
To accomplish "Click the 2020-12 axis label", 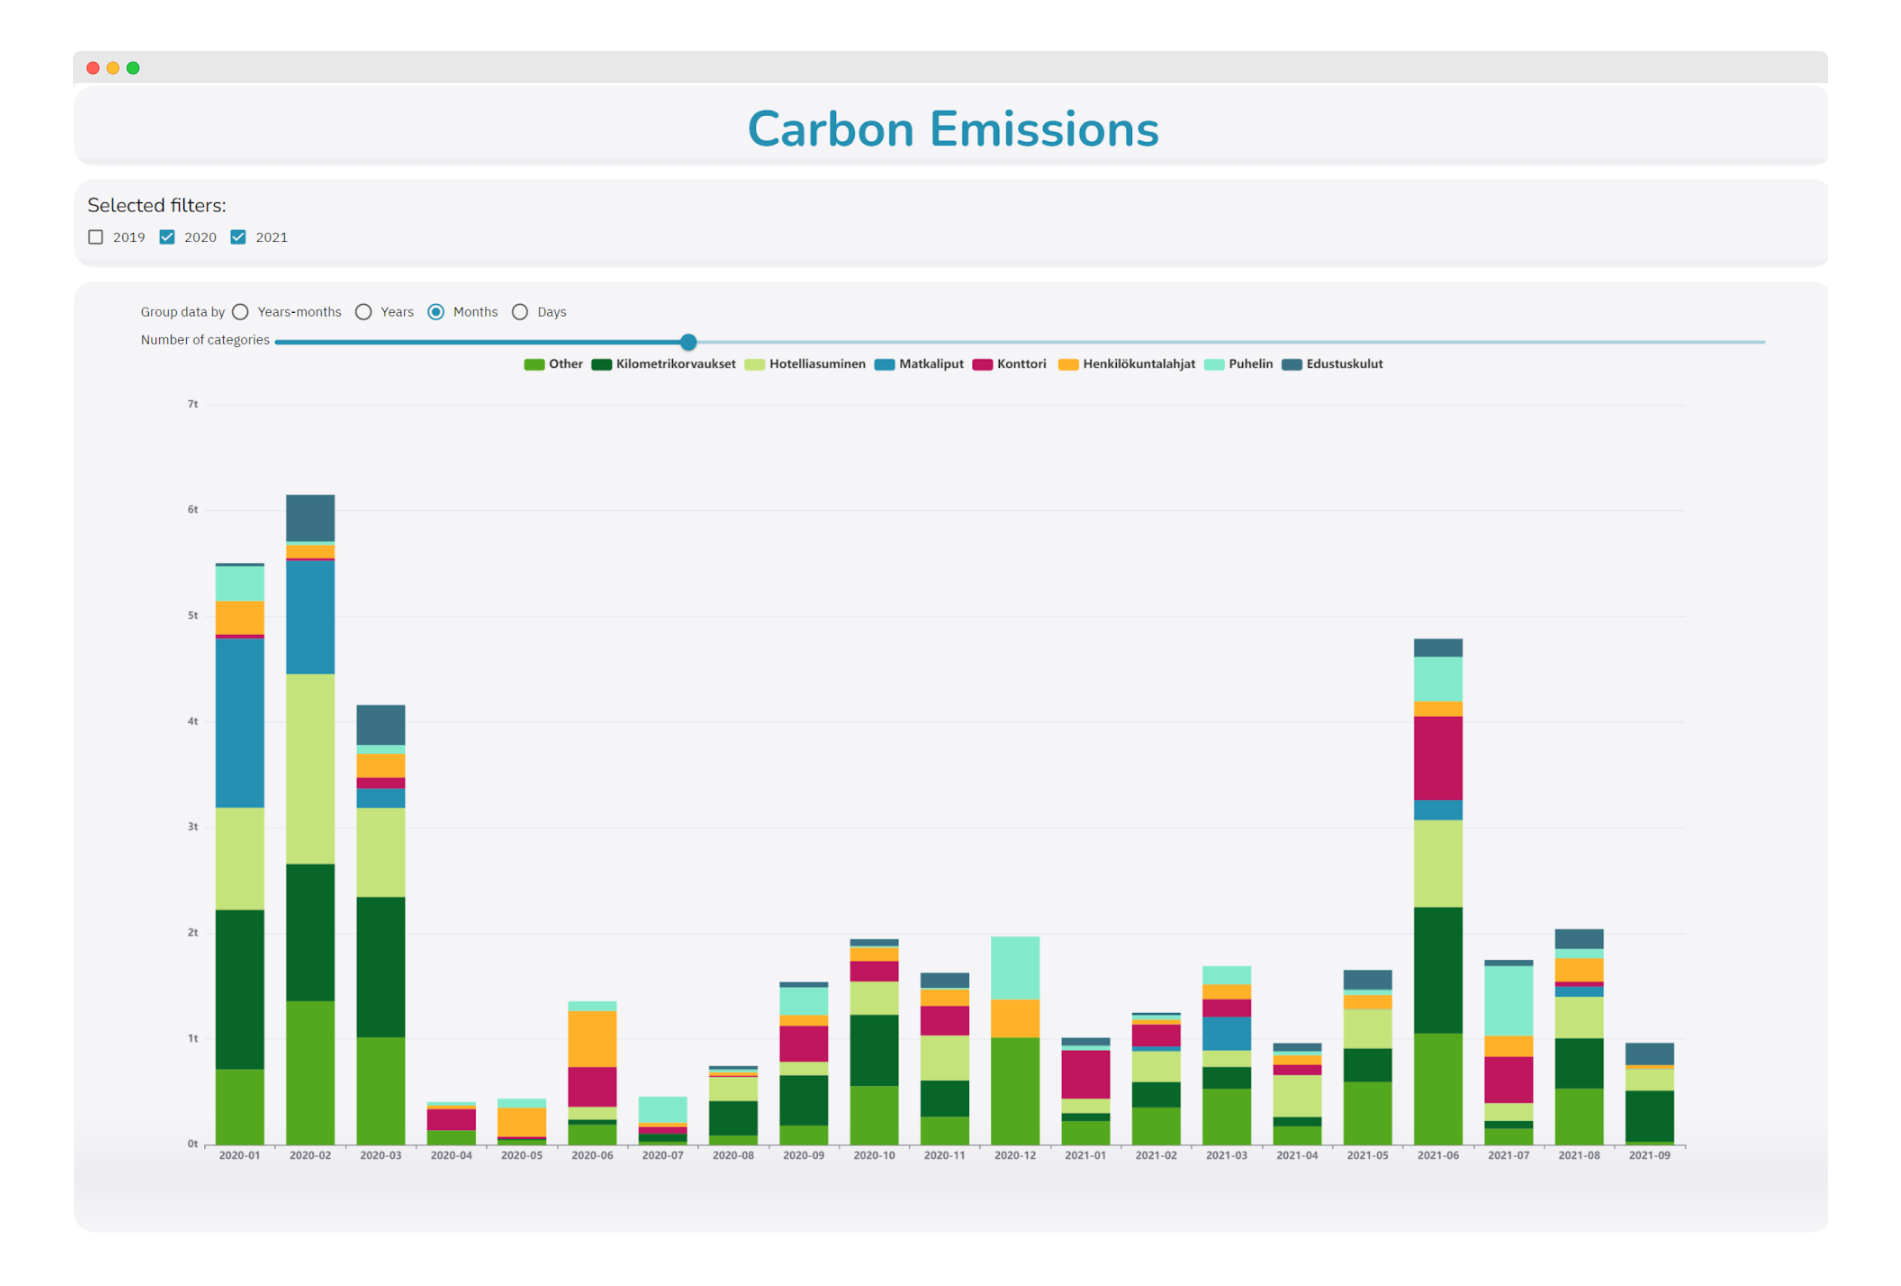I will pos(1015,1156).
